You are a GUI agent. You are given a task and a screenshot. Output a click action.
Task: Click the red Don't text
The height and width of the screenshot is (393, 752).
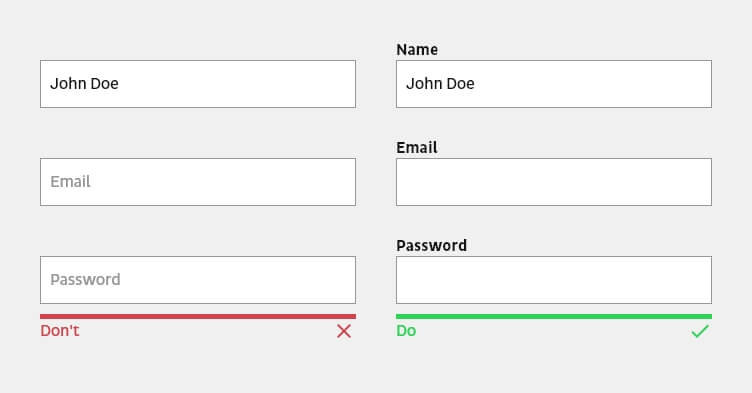(60, 331)
